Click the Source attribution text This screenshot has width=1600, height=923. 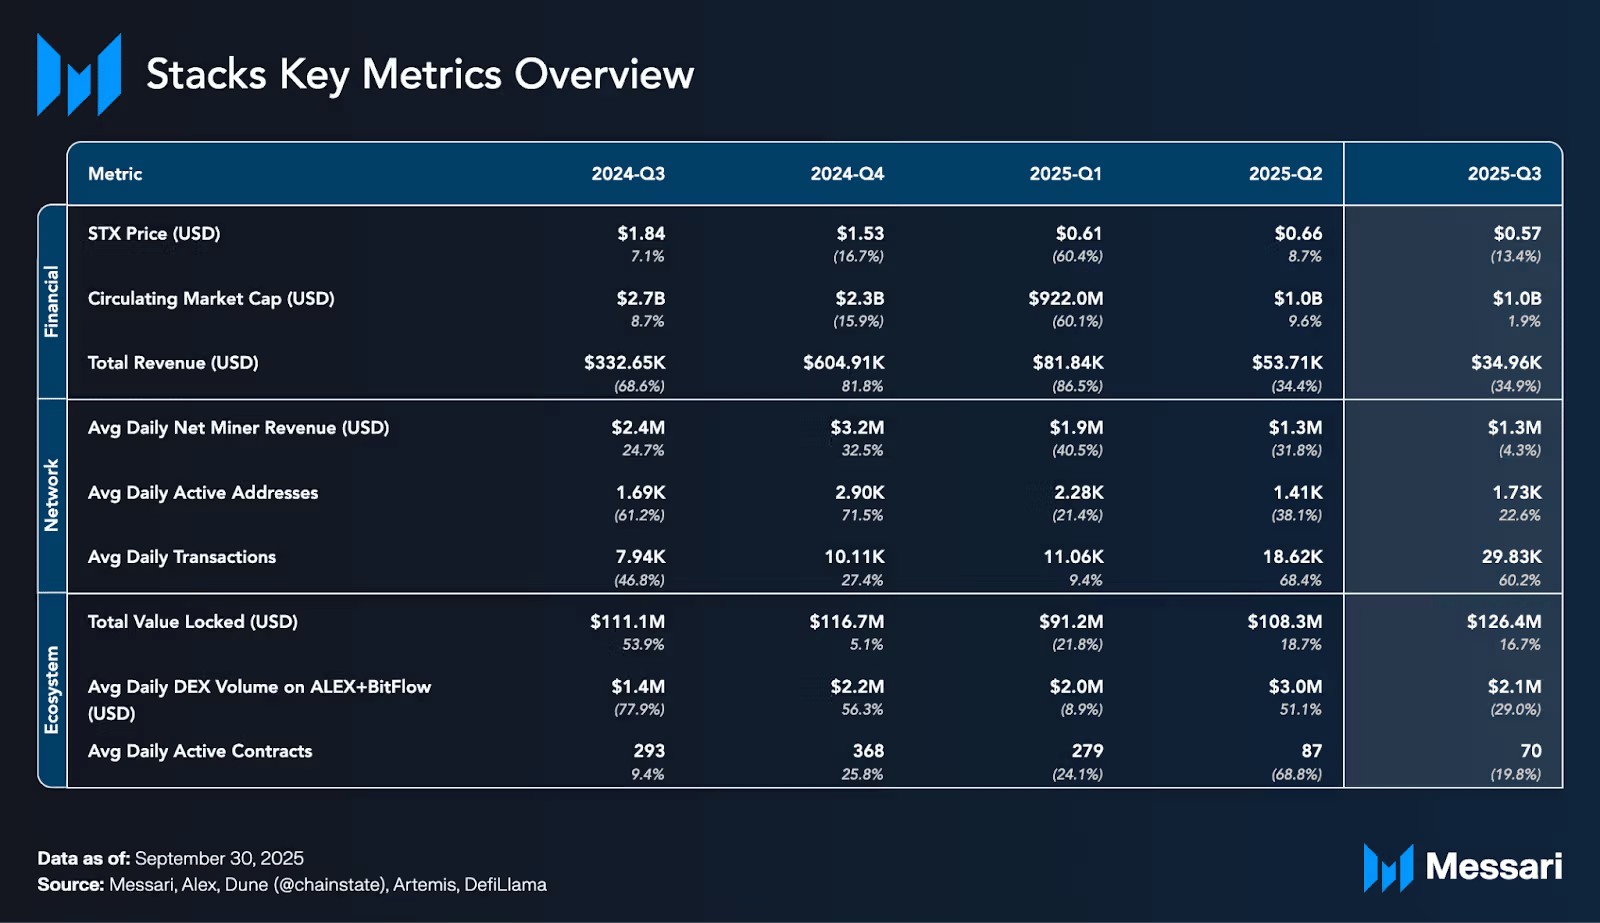[x=292, y=885]
